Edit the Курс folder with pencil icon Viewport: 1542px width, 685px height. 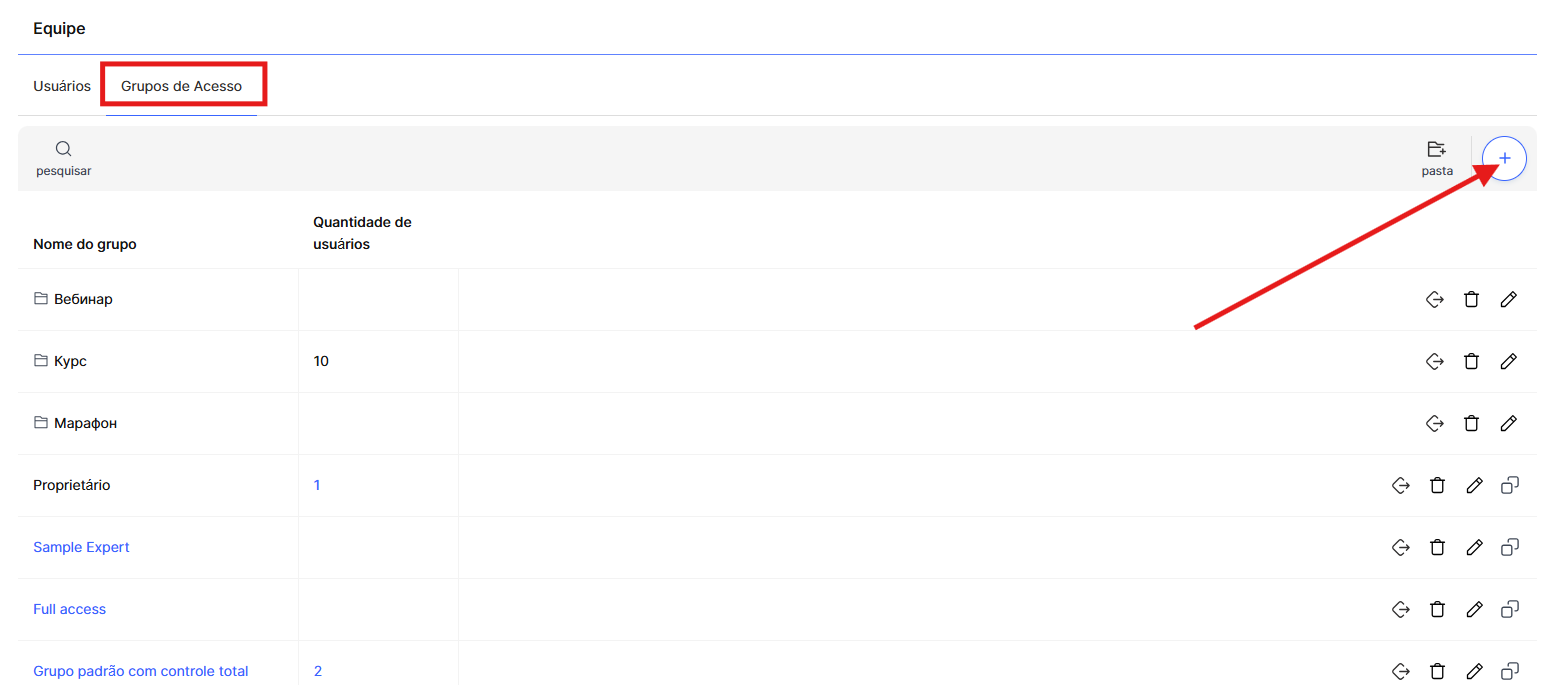[x=1509, y=361]
